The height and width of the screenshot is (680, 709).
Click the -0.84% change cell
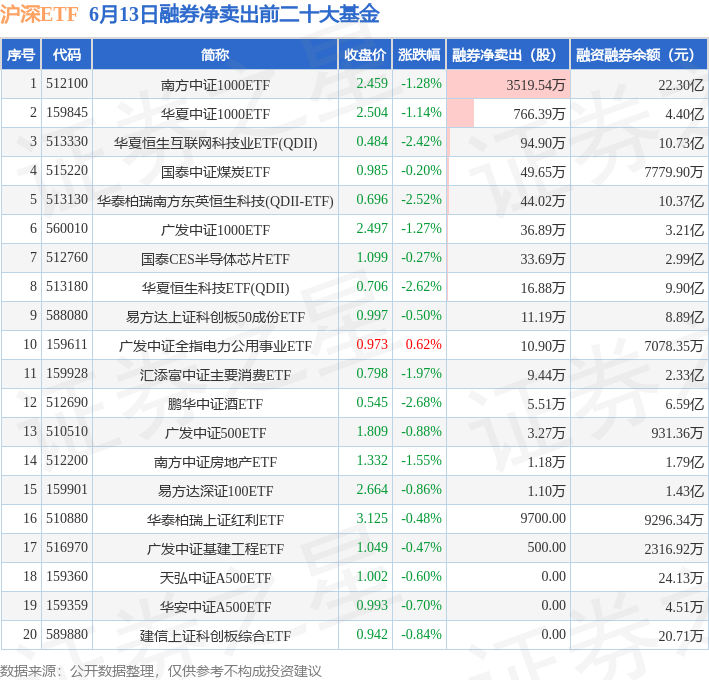[421, 633]
